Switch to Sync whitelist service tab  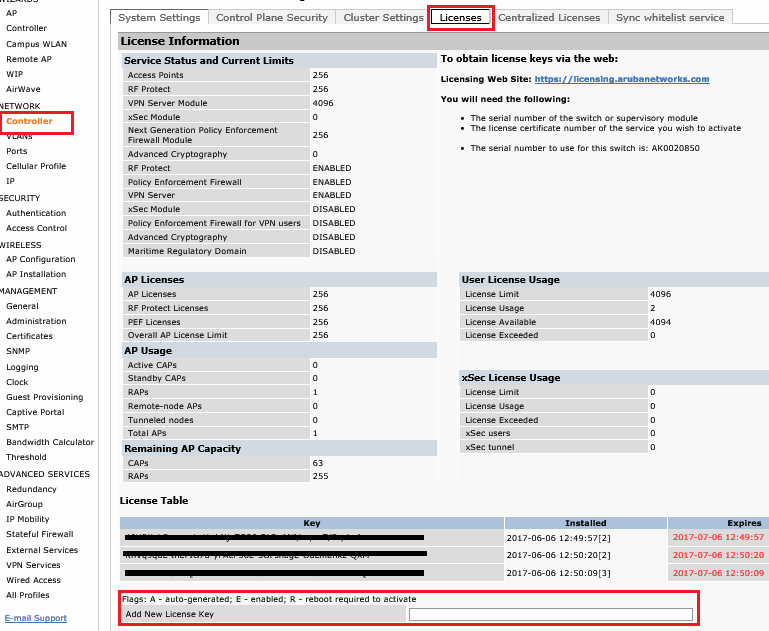tap(670, 18)
